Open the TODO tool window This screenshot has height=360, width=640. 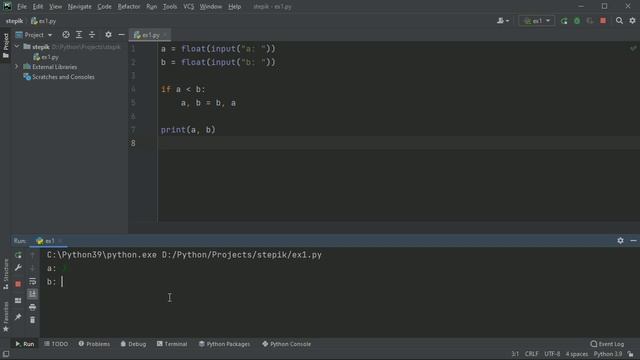[x=56, y=344]
